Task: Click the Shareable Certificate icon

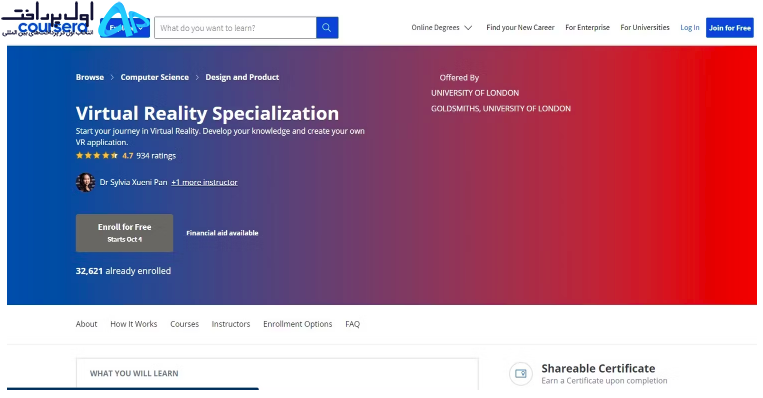Action: tap(521, 374)
